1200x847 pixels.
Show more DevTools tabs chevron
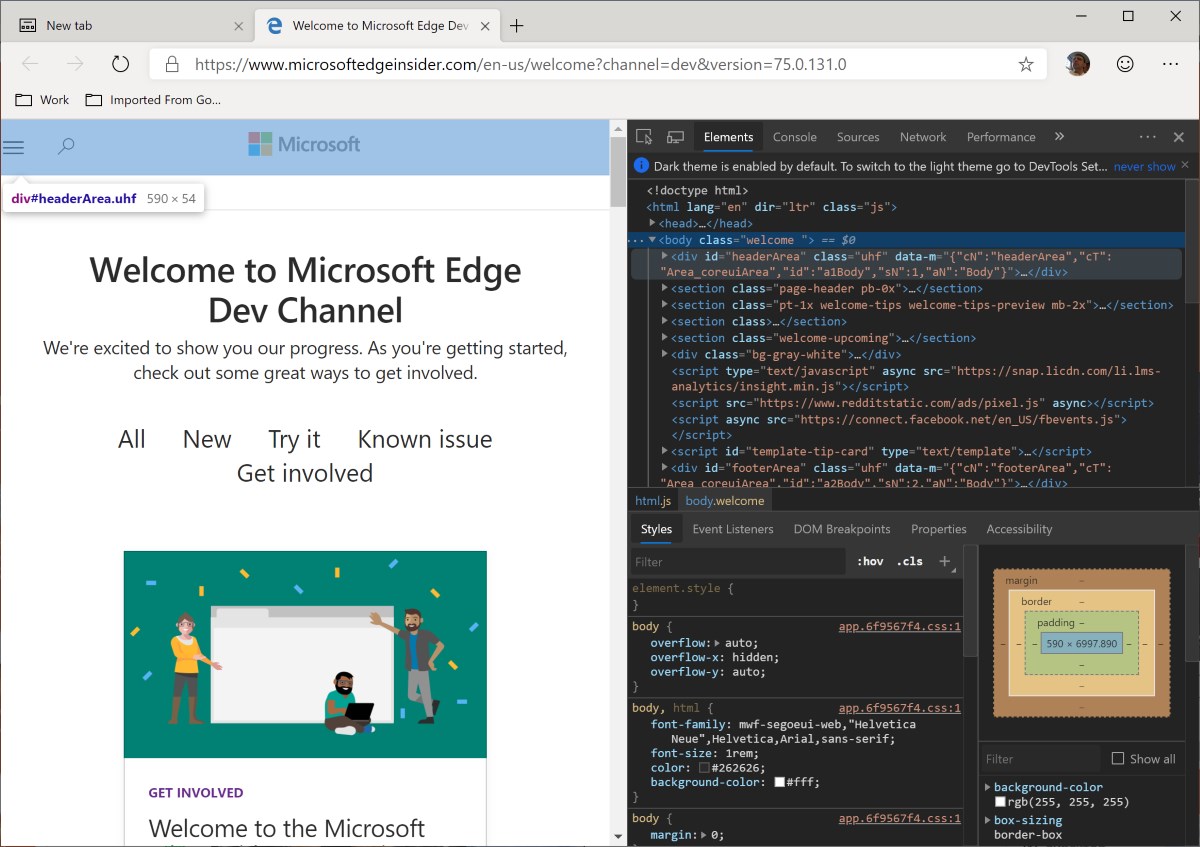pyautogui.click(x=1059, y=137)
